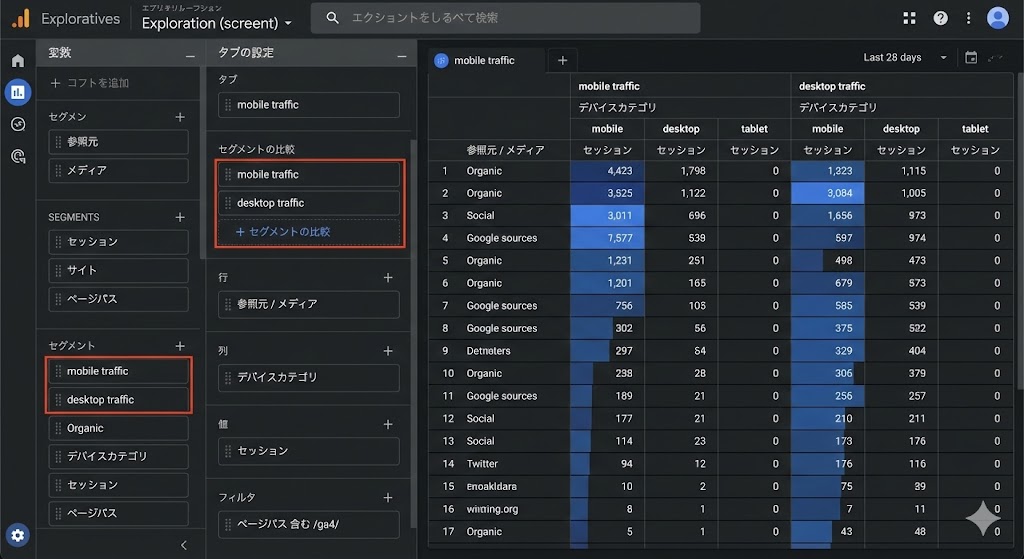Add a filter with フィルタ plus icon
The width and height of the screenshot is (1024, 559).
[388, 498]
